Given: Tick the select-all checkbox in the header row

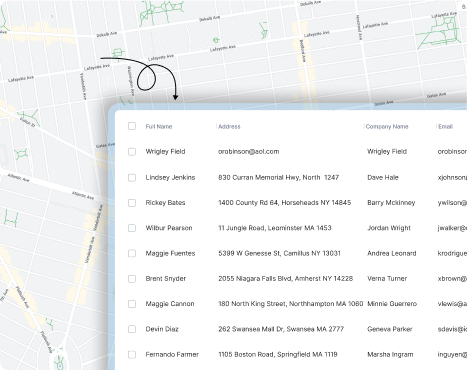Looking at the screenshot, I should [x=132, y=126].
